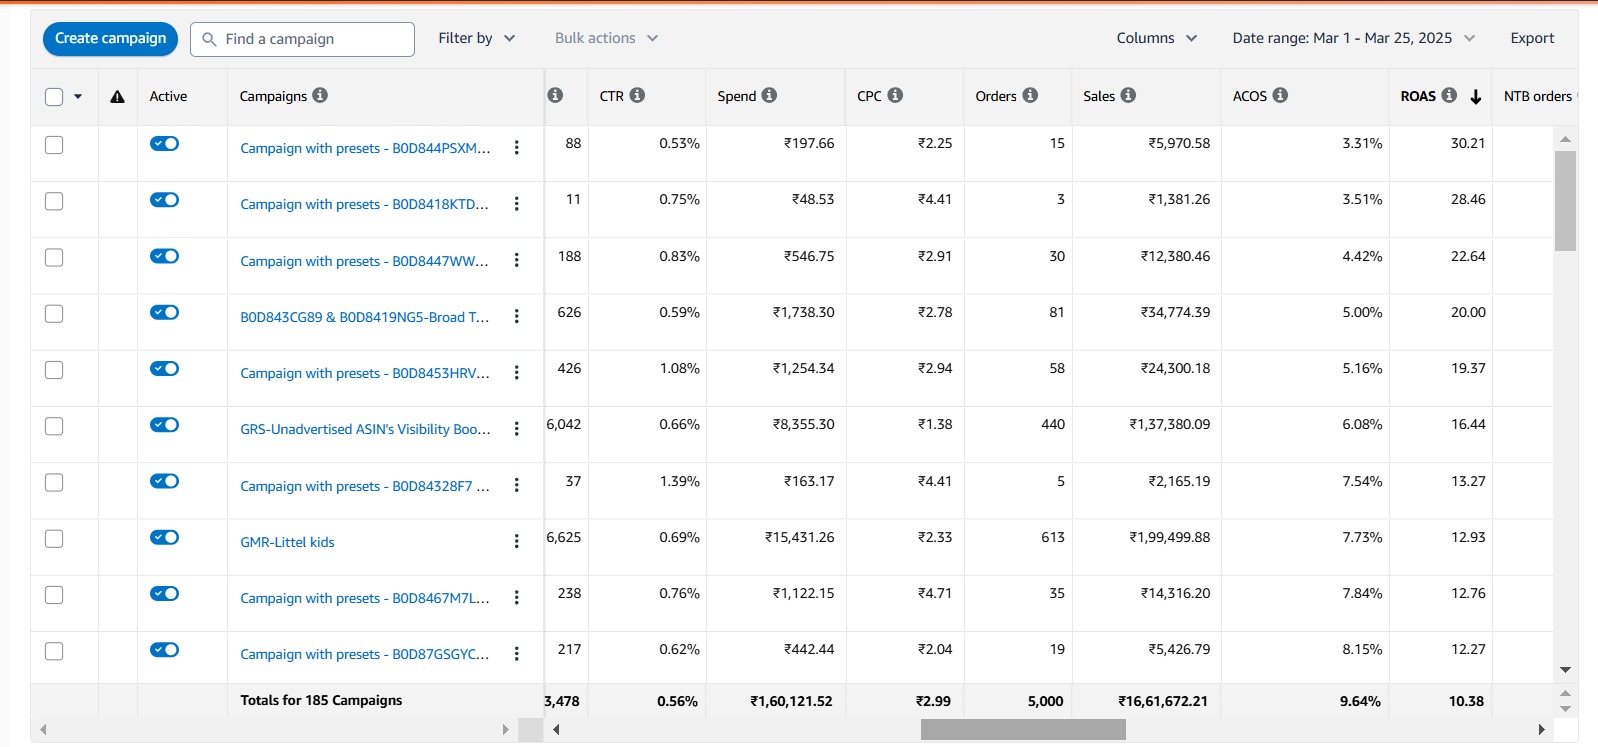
Task: Click the horizontal metrics scrollbar thumb
Action: (x=1023, y=730)
